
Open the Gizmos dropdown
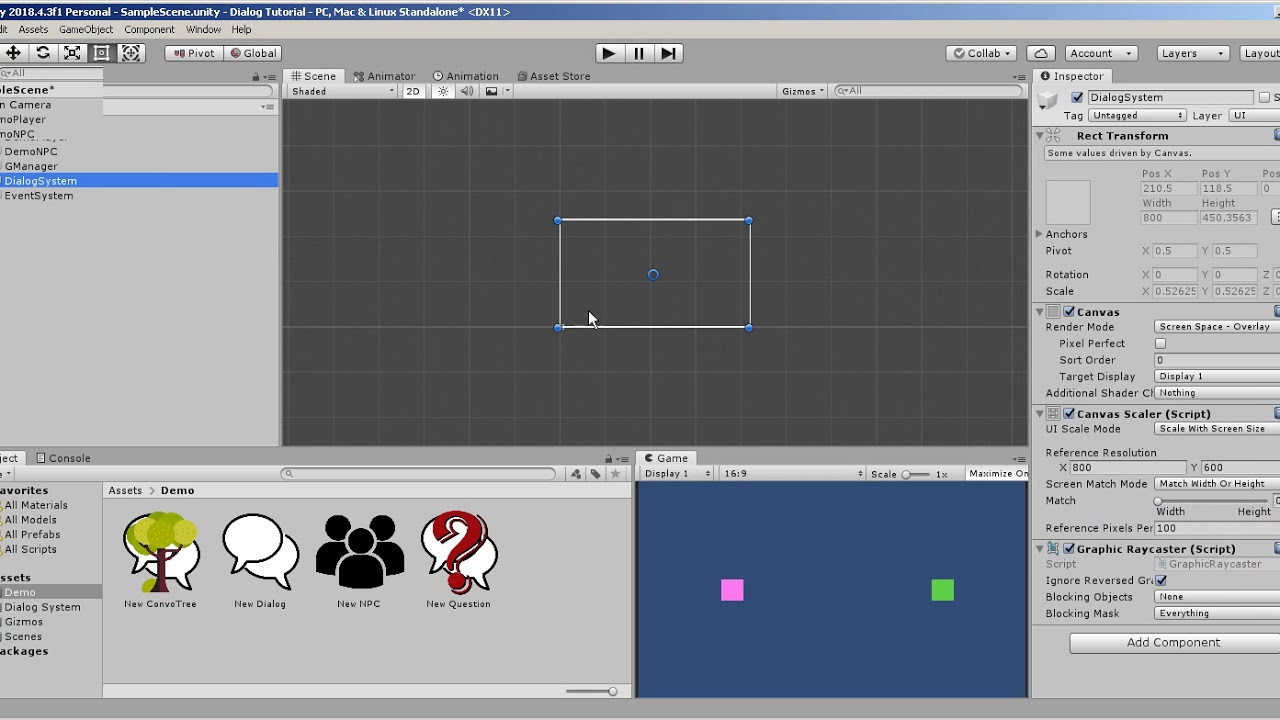click(803, 91)
